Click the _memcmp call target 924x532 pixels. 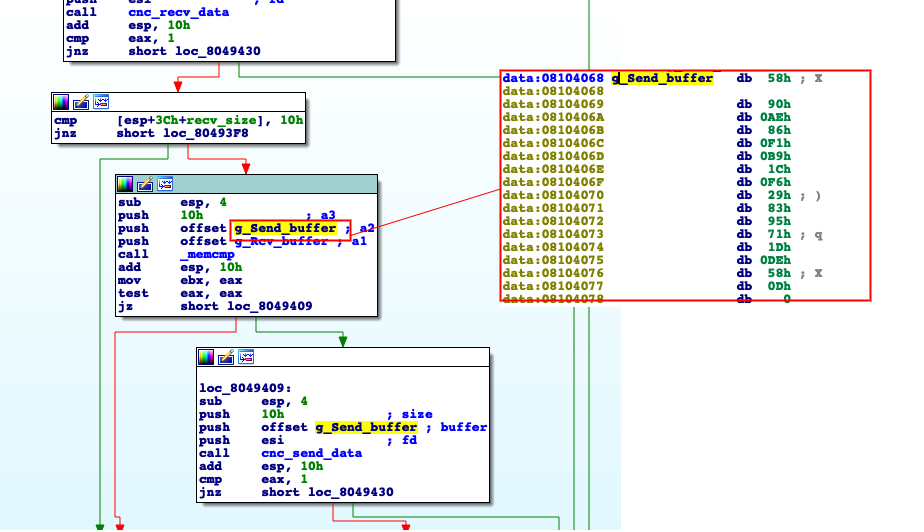[x=207, y=255]
